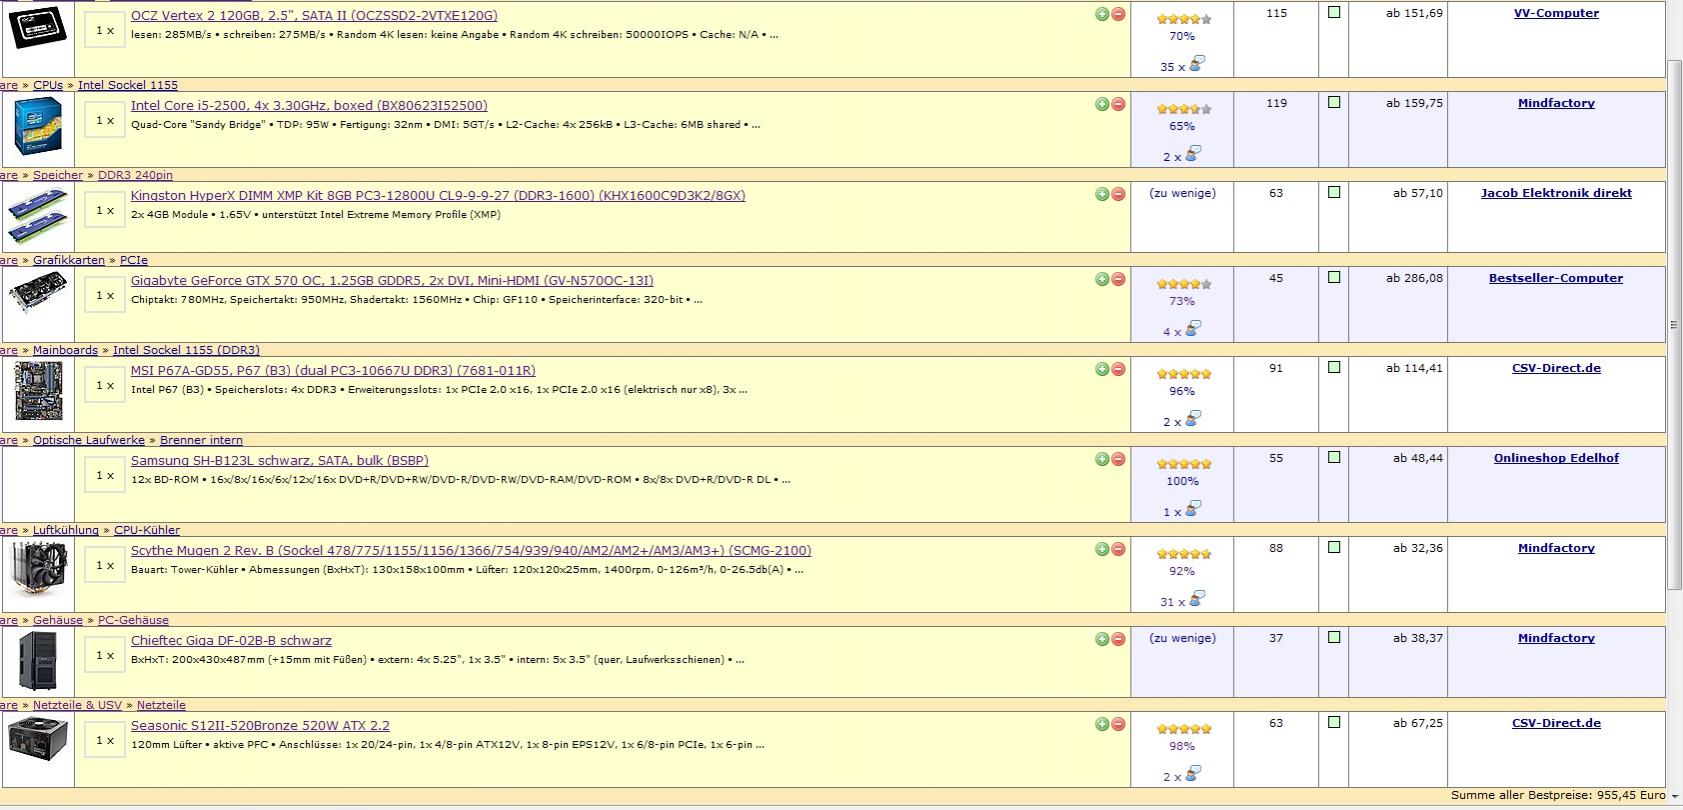Click green plus icon for MSI P67A-GD55
The width and height of the screenshot is (1683, 810).
tap(1102, 369)
